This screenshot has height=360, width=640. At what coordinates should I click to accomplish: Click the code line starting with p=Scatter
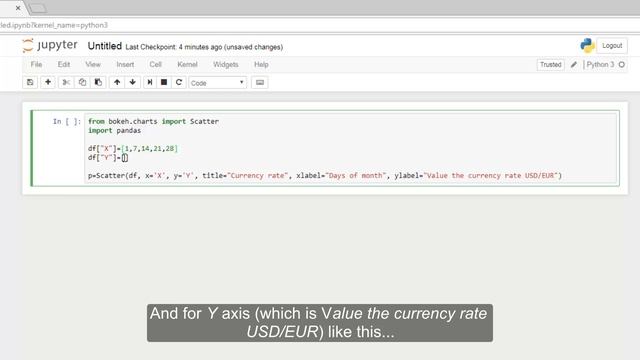325,176
